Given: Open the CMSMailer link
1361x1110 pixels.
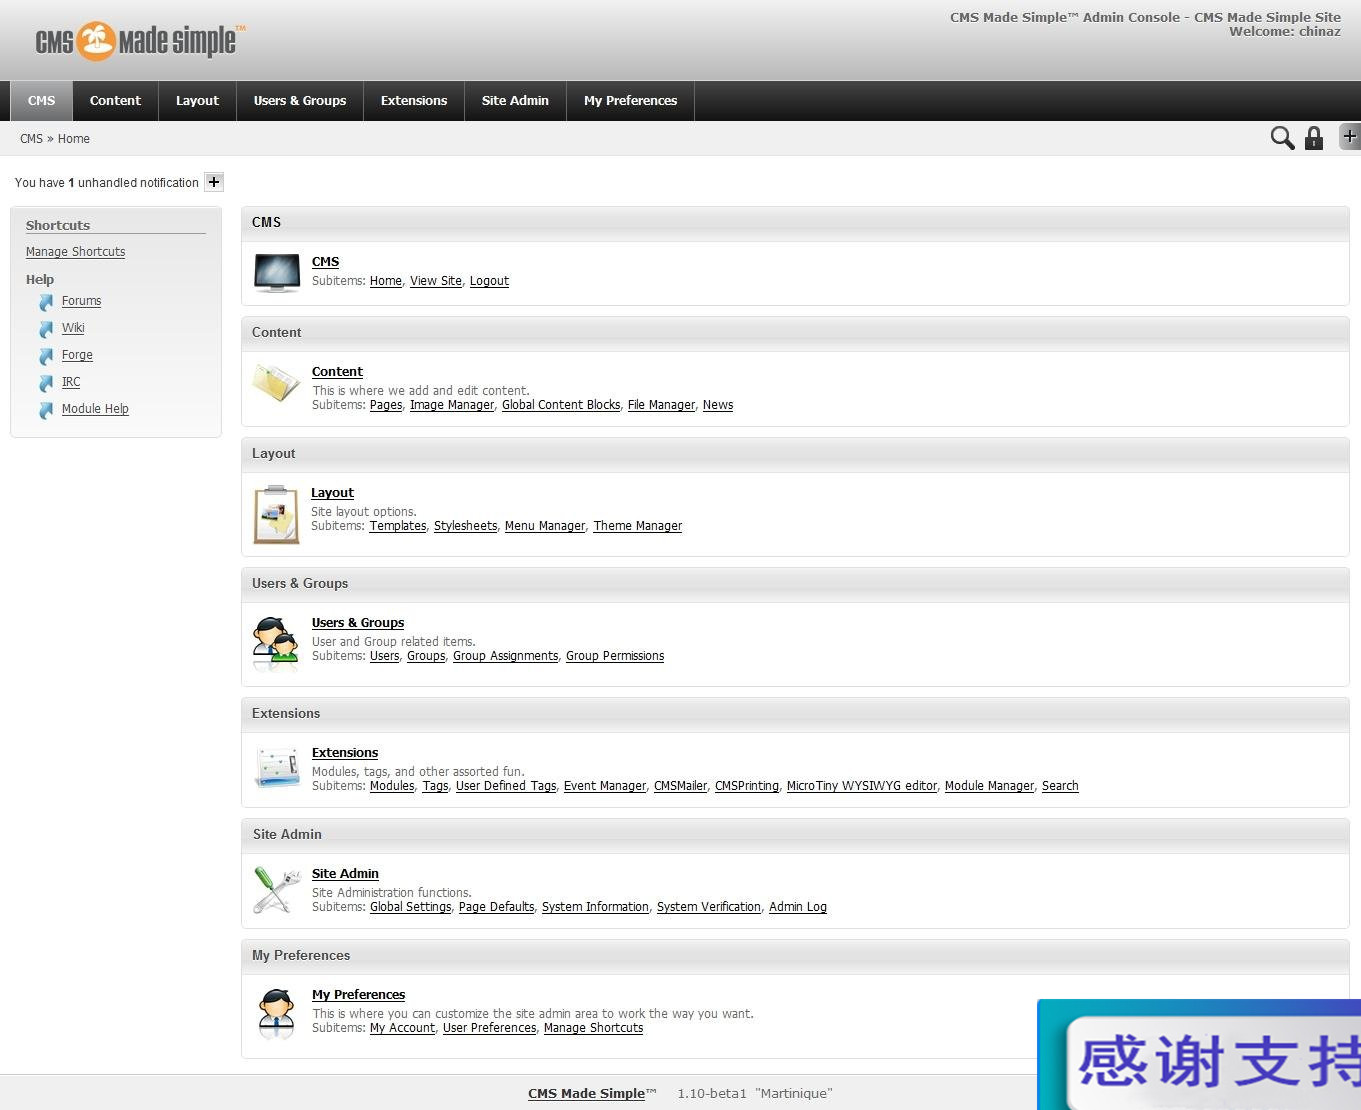Looking at the screenshot, I should tap(681, 786).
